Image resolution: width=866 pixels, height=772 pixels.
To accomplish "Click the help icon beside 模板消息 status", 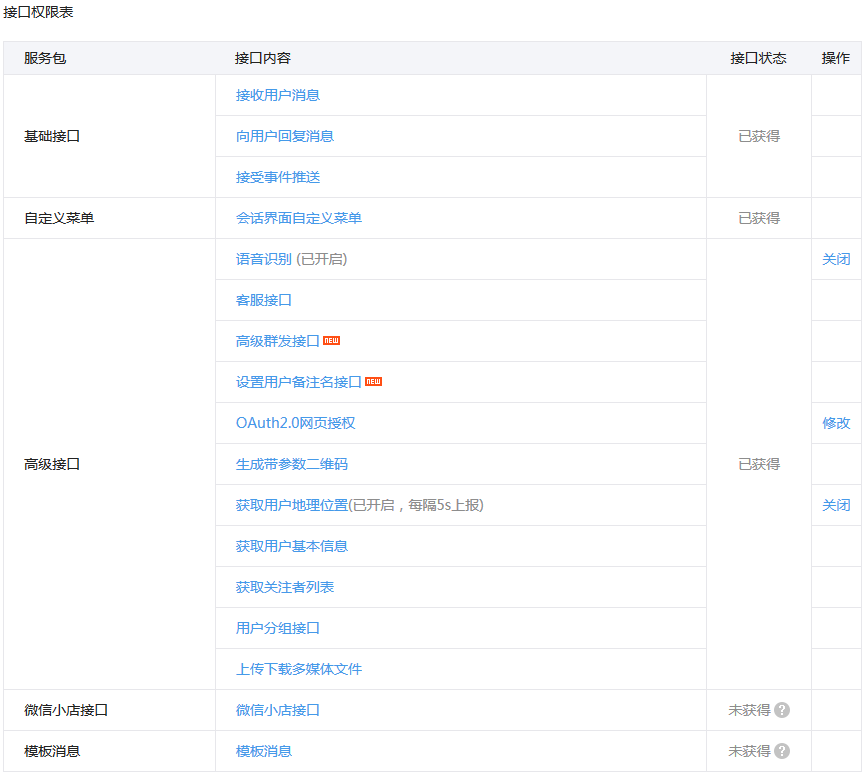I will point(782,751).
